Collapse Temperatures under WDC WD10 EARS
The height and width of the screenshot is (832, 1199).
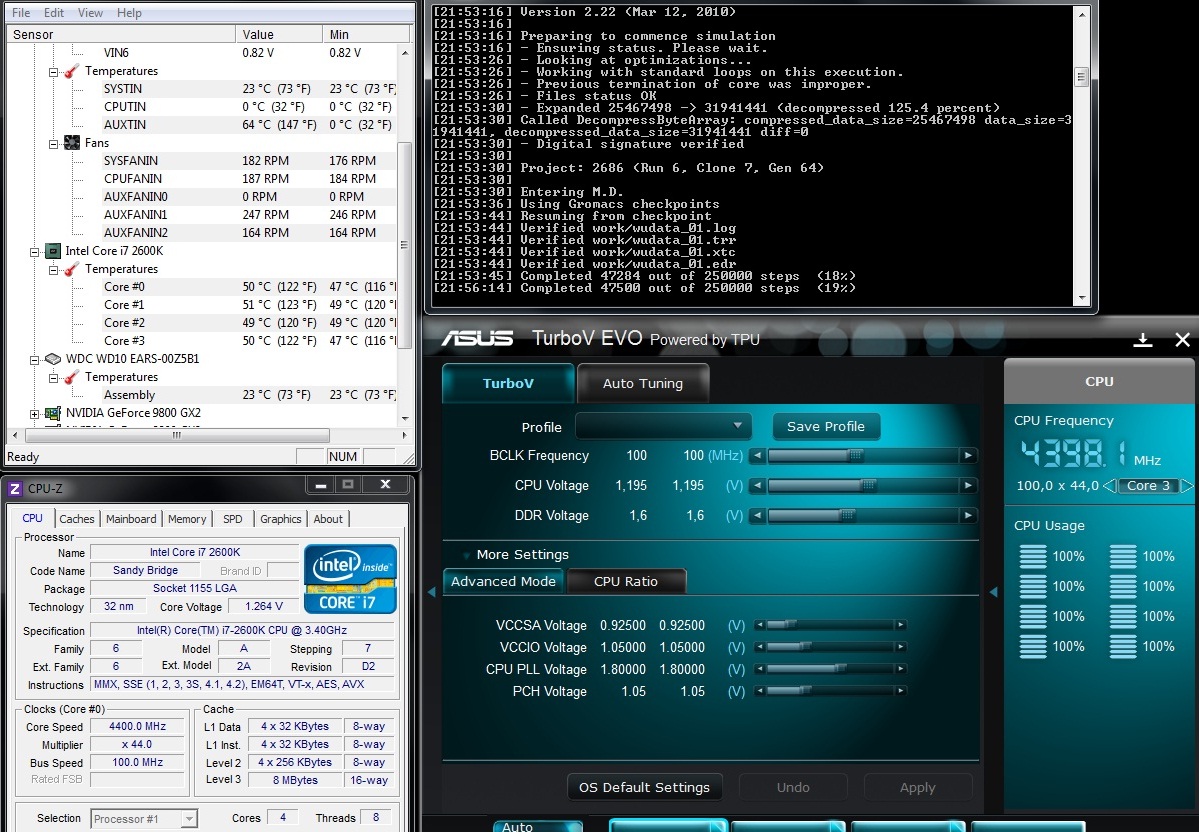(x=54, y=378)
